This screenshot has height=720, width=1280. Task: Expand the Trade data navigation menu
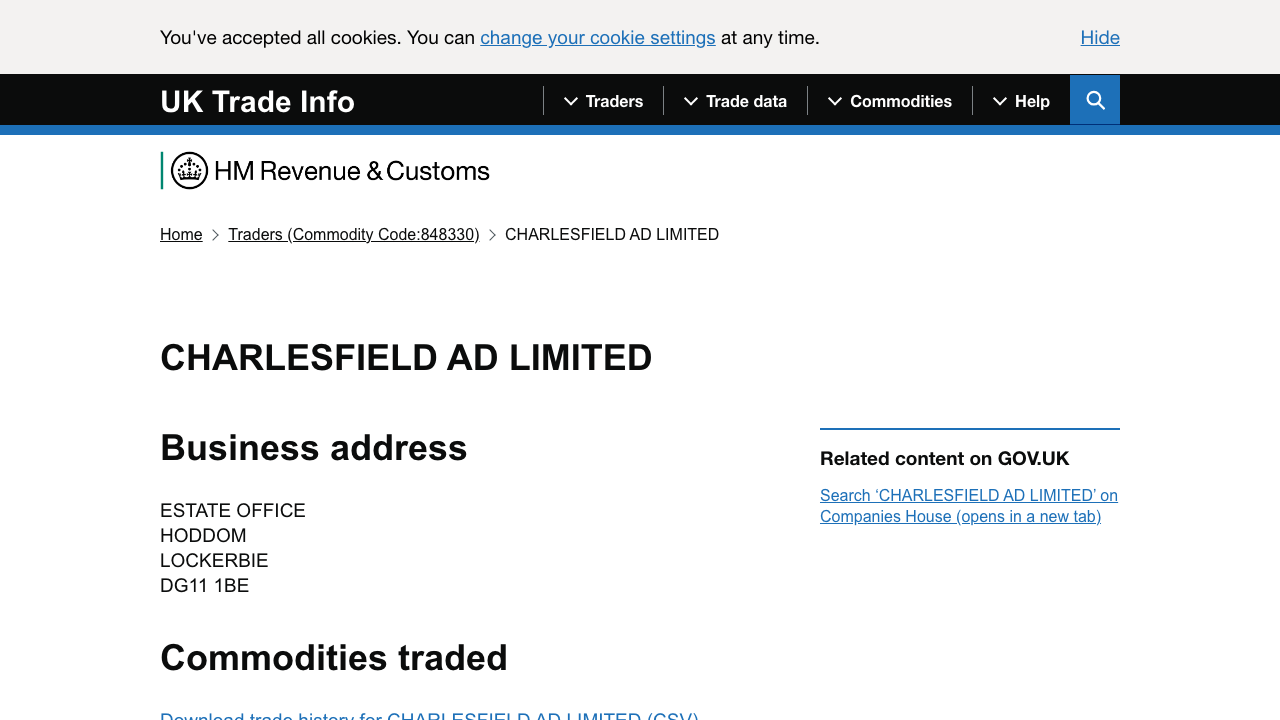746,101
